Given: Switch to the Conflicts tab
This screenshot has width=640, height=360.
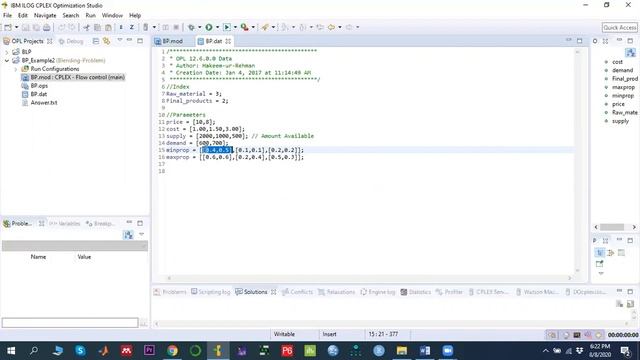Looking at the screenshot, I should pyautogui.click(x=297, y=292).
